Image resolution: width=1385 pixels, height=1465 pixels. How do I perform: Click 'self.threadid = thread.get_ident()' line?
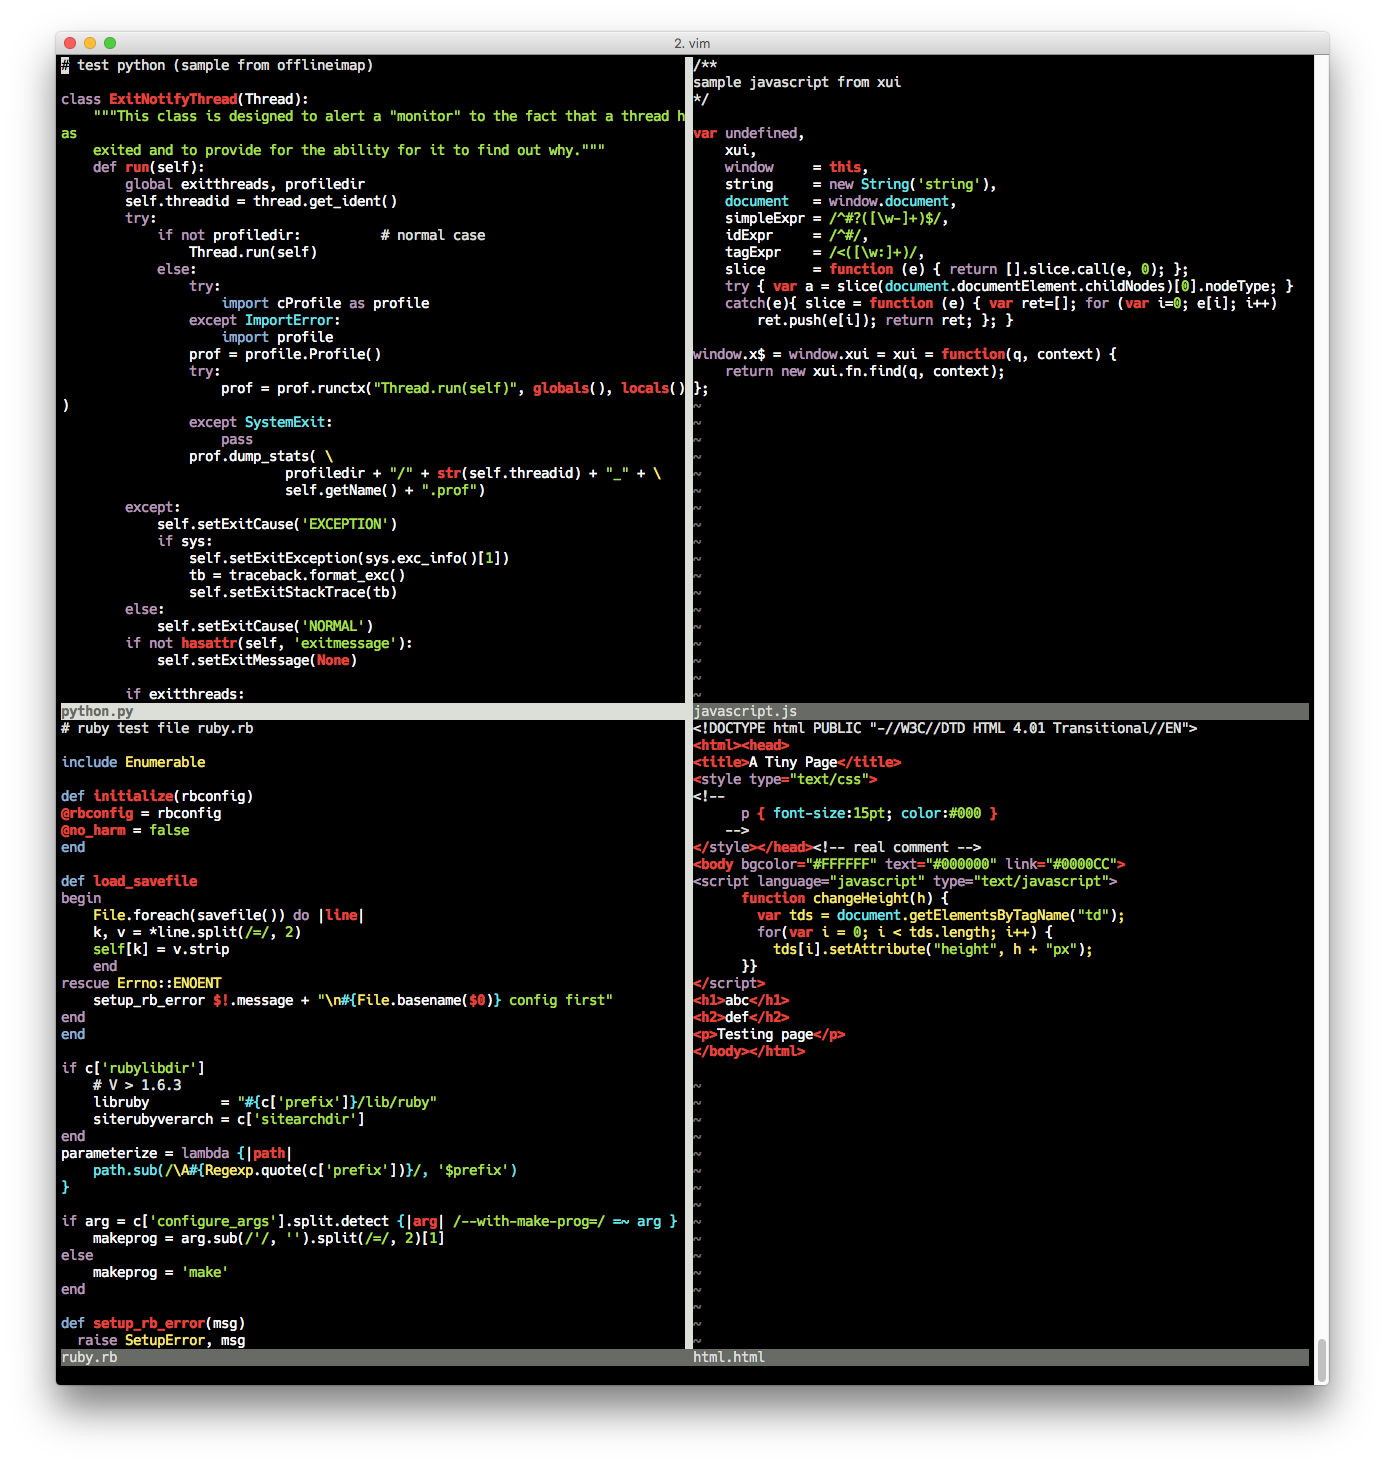tap(261, 201)
